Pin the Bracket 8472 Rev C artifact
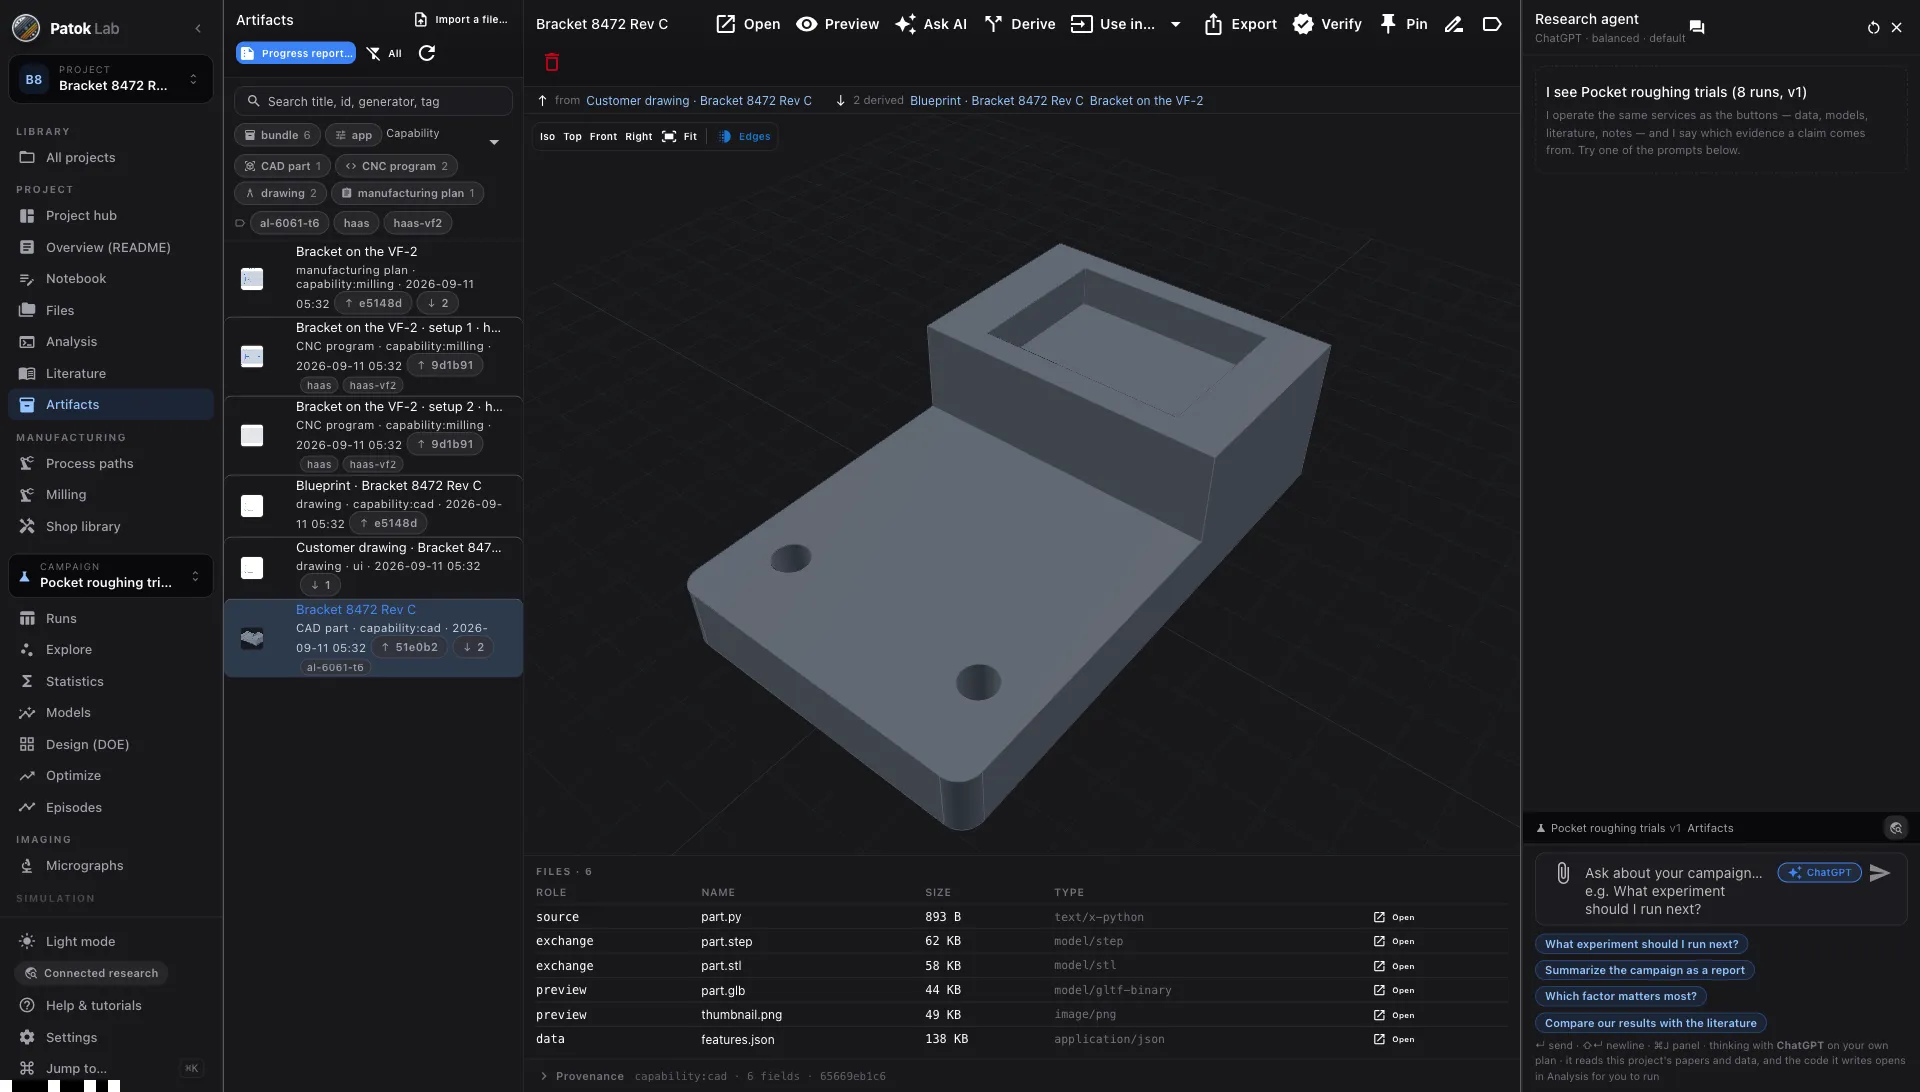Screen dimensions: 1920x1092 1404,24
